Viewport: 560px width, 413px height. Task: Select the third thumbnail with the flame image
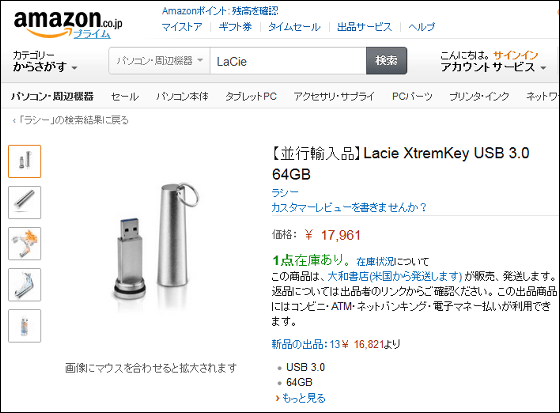coord(25,243)
